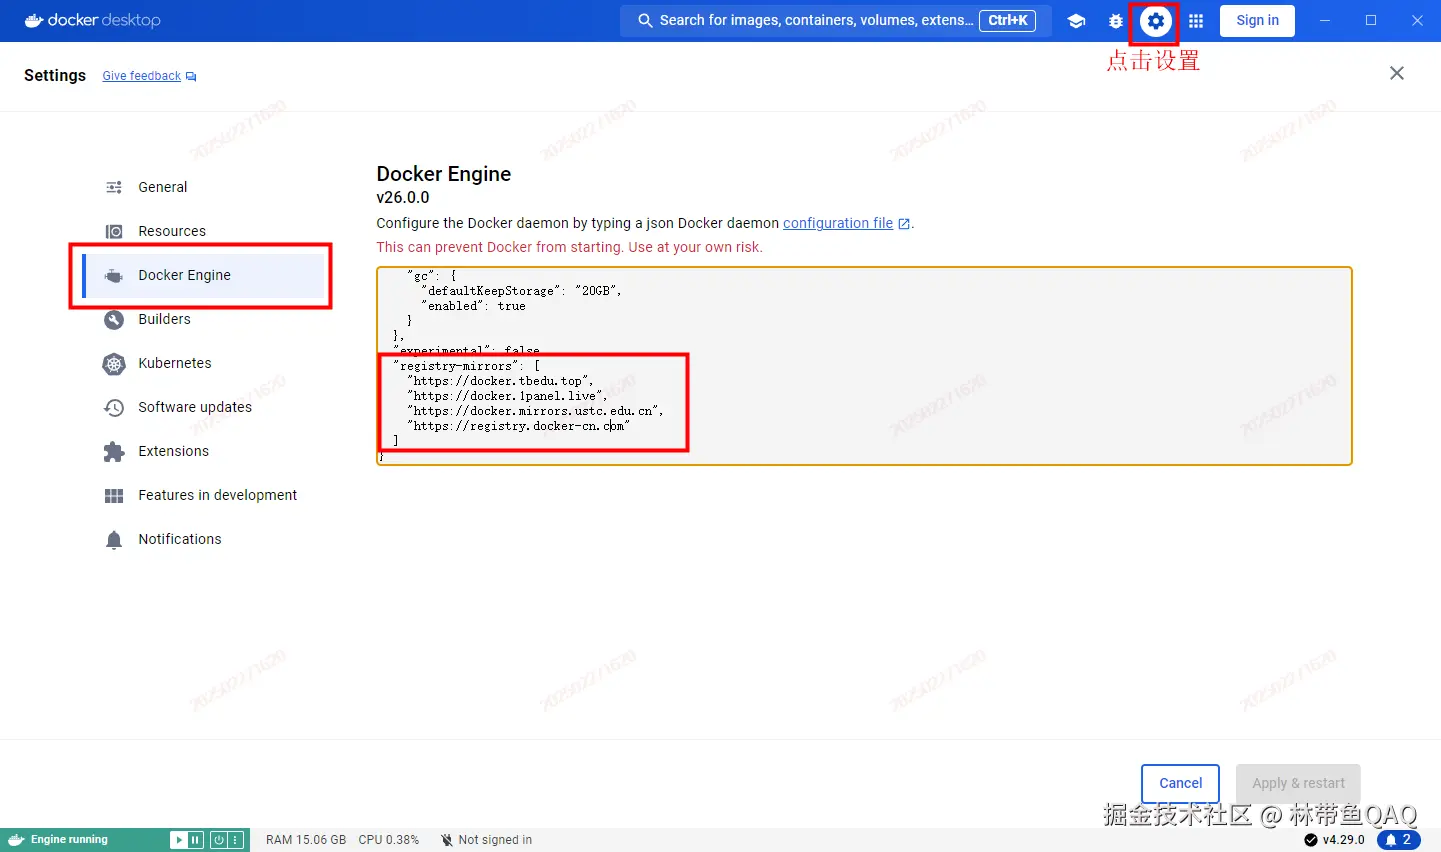
Task: Close the Settings panel with the X
Action: (x=1397, y=73)
